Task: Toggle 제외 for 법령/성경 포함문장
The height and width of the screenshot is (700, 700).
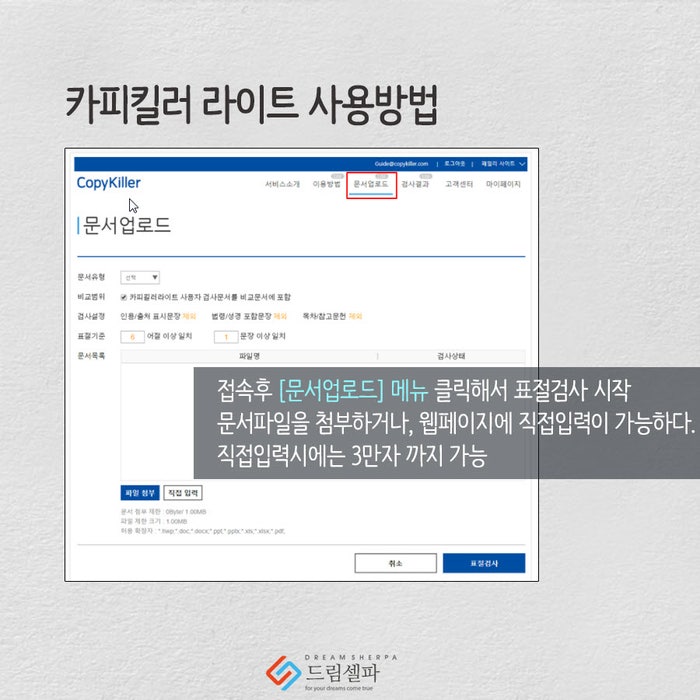Action: [280, 317]
